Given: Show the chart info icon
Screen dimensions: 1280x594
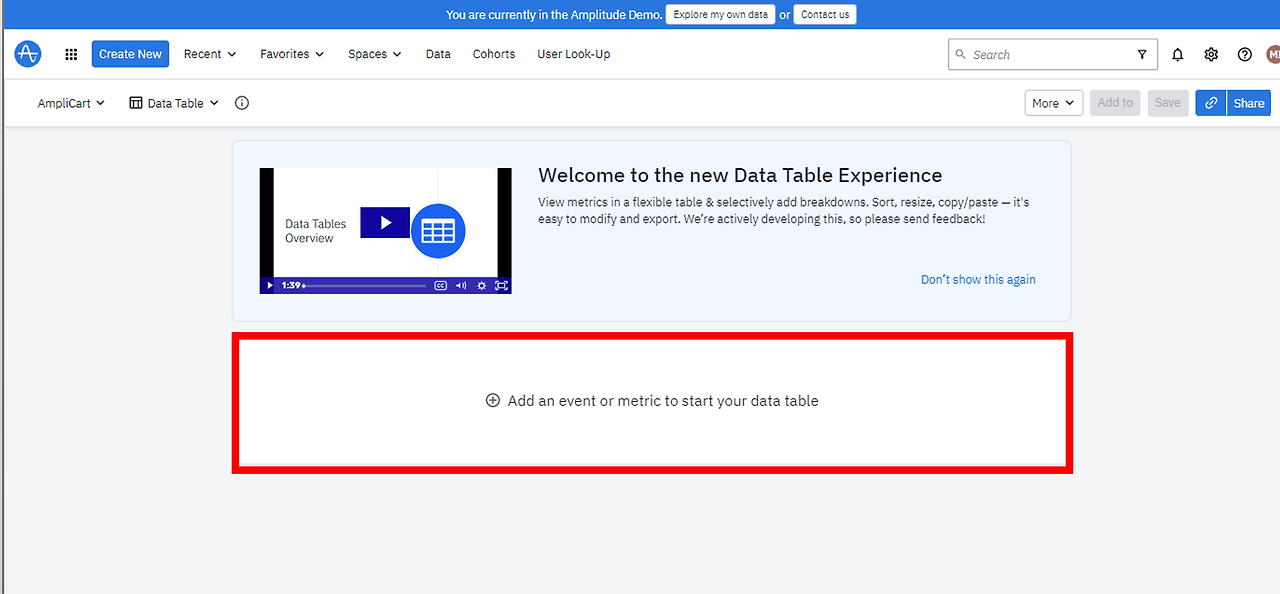Looking at the screenshot, I should click(x=242, y=103).
